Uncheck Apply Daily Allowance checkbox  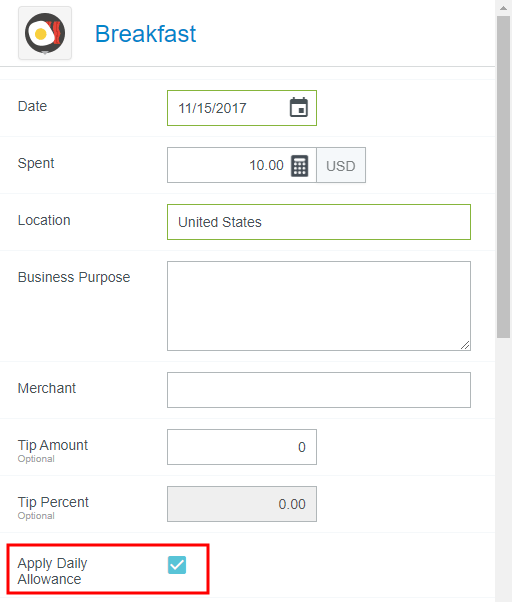177,565
